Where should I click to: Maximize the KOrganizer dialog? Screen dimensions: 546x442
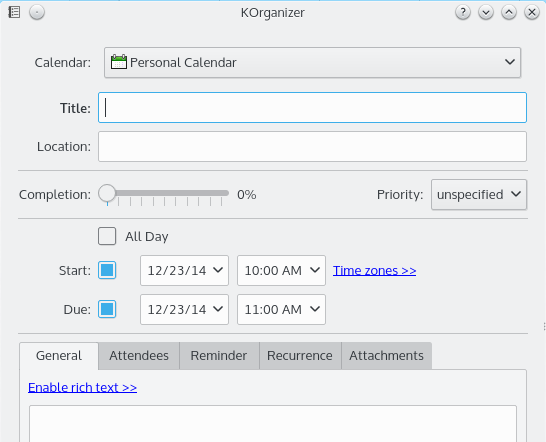[509, 13]
